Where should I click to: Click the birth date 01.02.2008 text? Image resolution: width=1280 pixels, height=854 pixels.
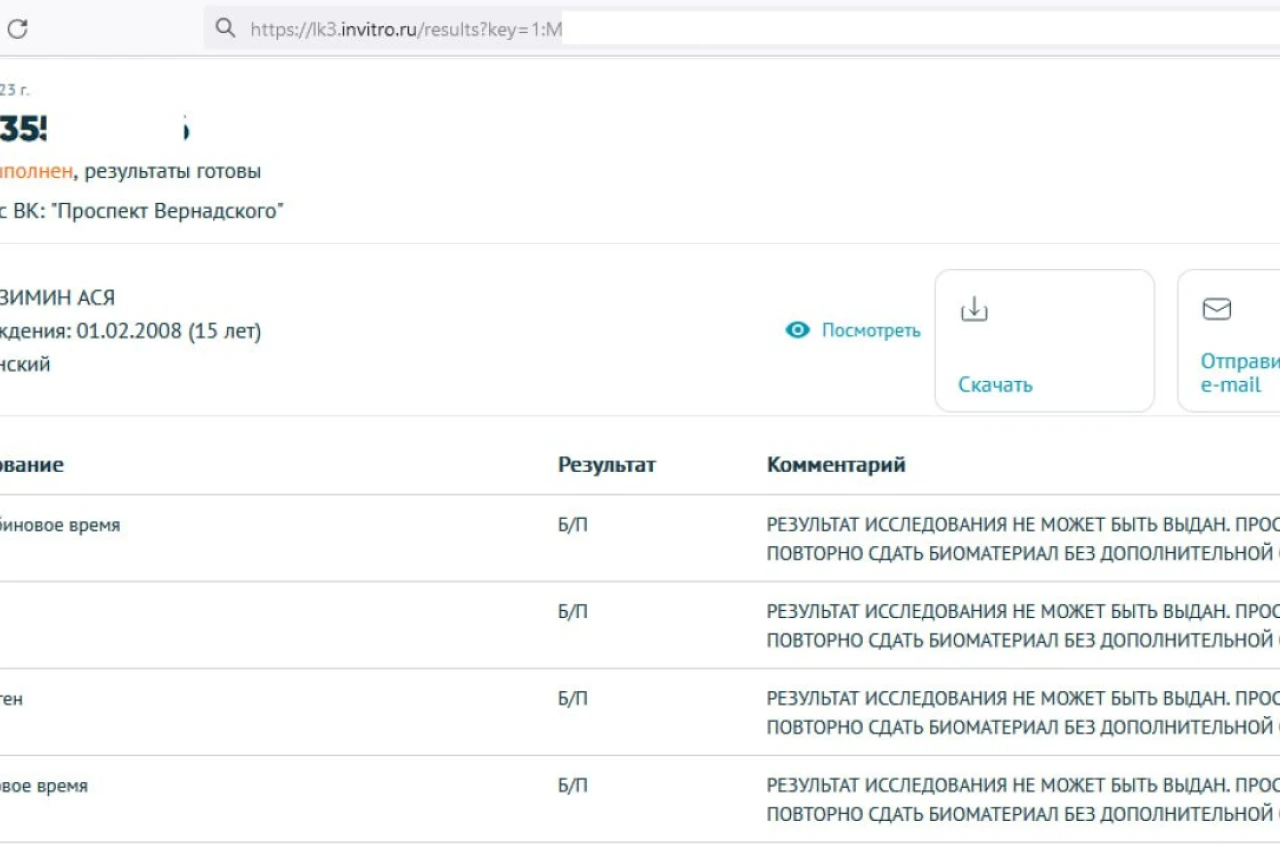tap(129, 331)
